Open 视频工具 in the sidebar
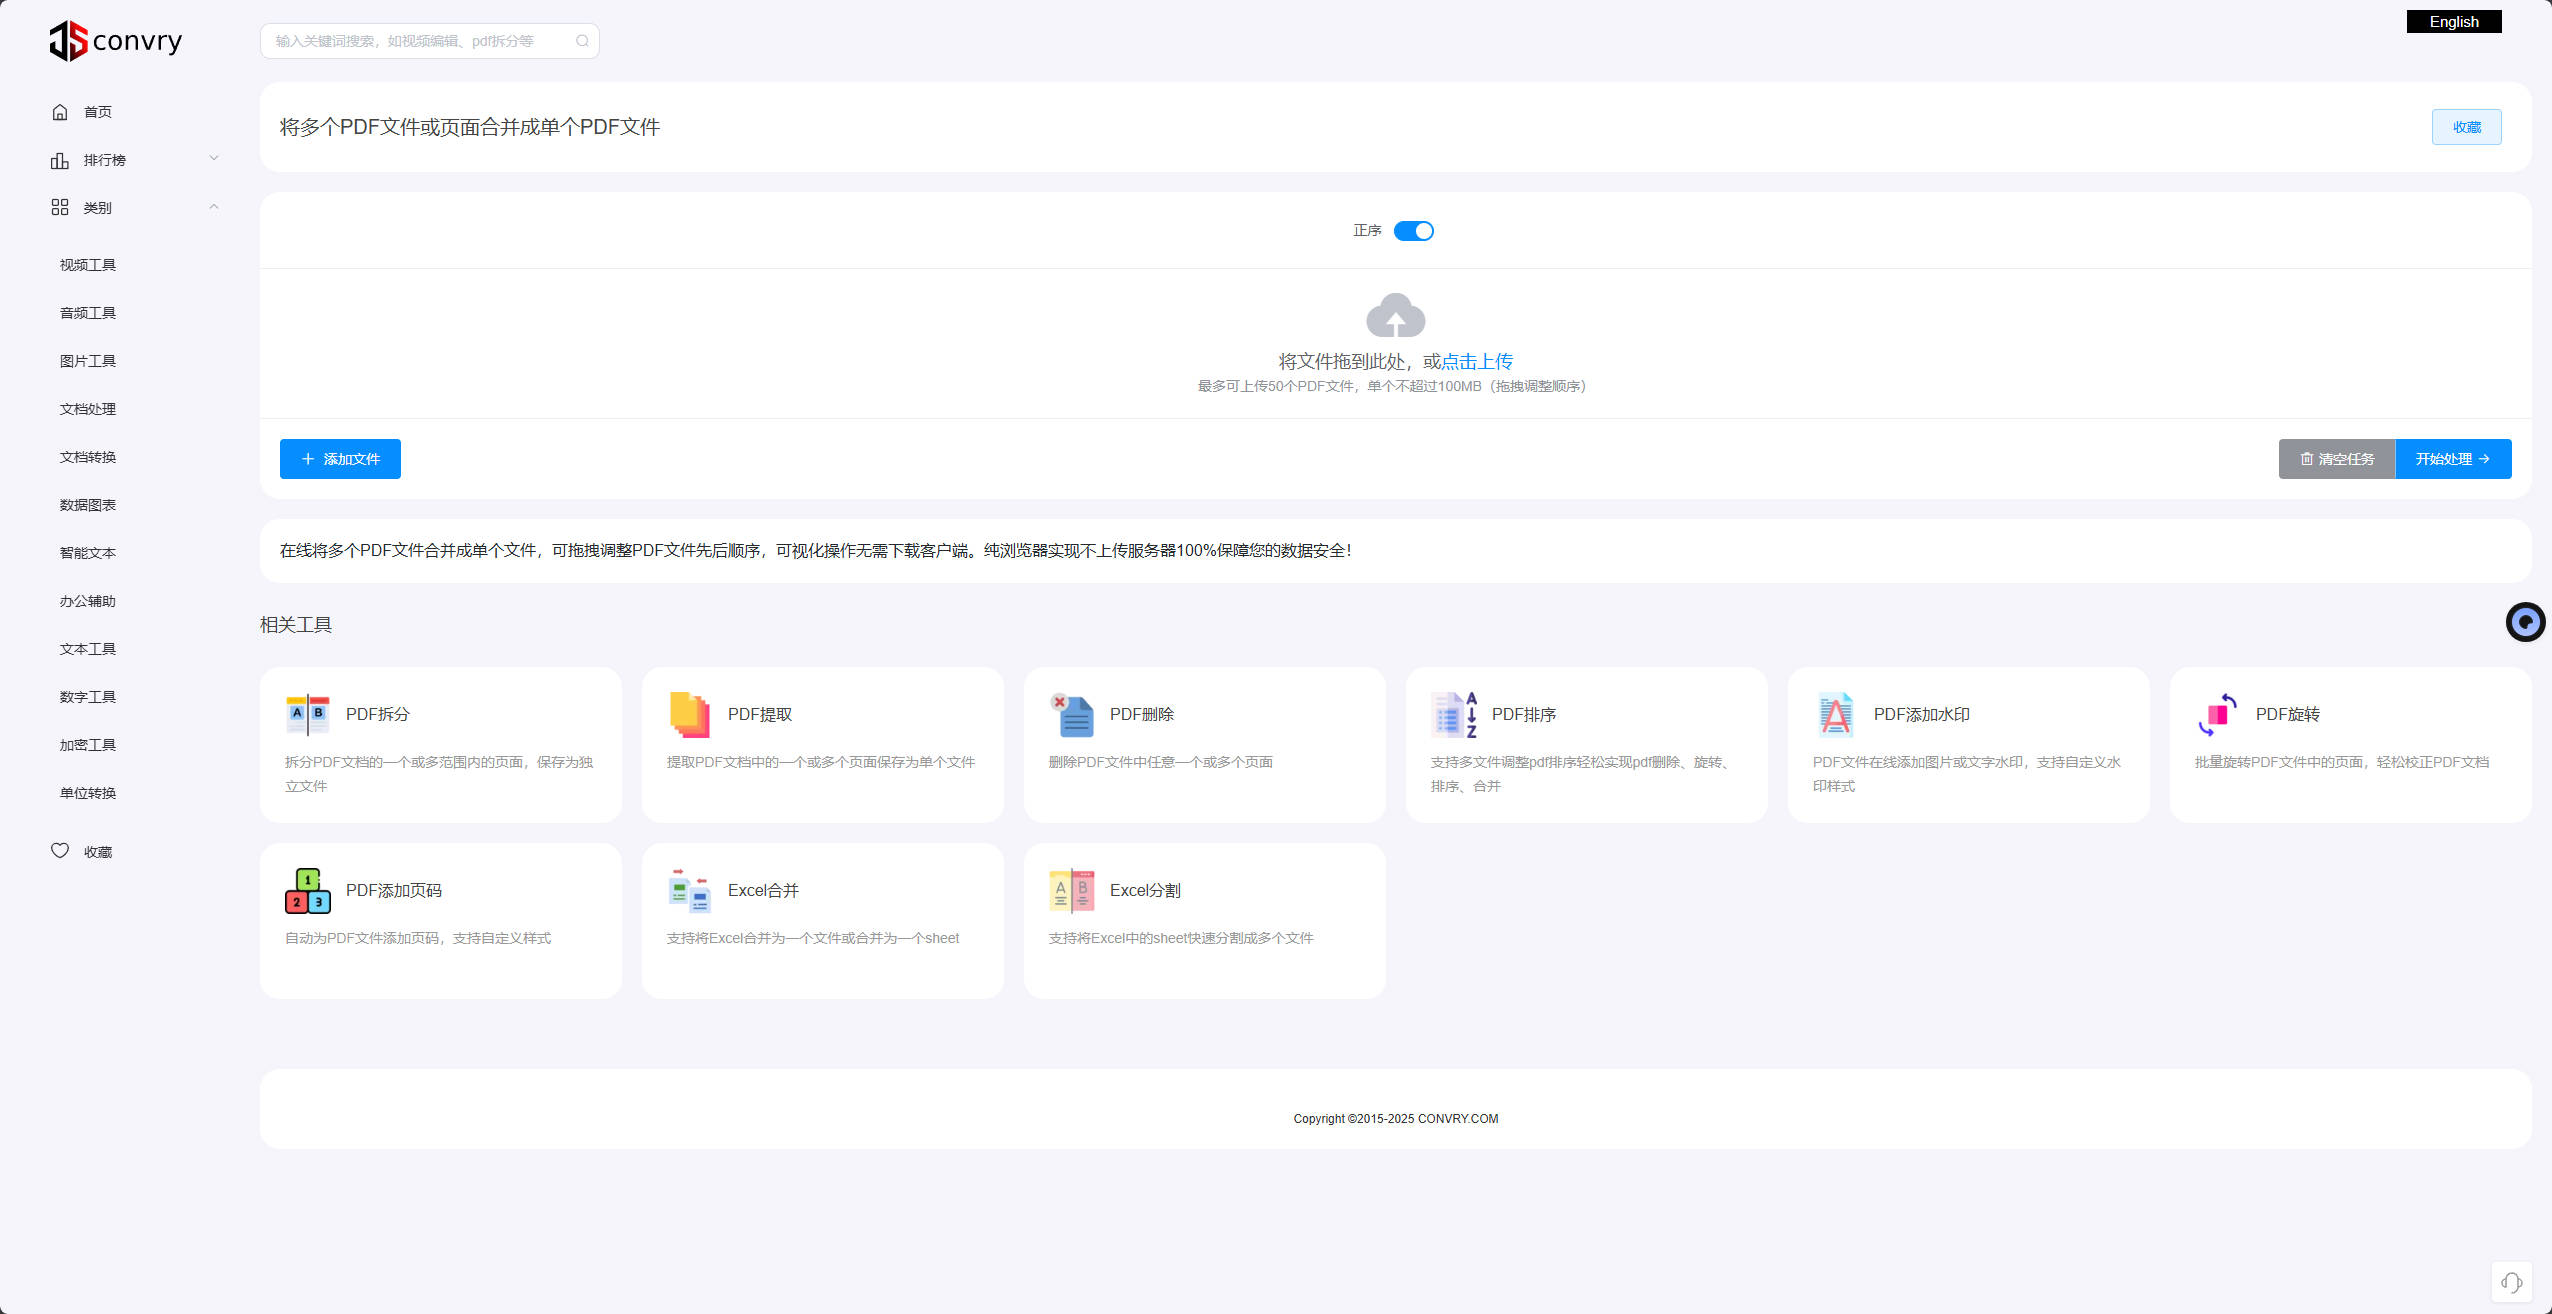The height and width of the screenshot is (1314, 2552). coord(88,265)
